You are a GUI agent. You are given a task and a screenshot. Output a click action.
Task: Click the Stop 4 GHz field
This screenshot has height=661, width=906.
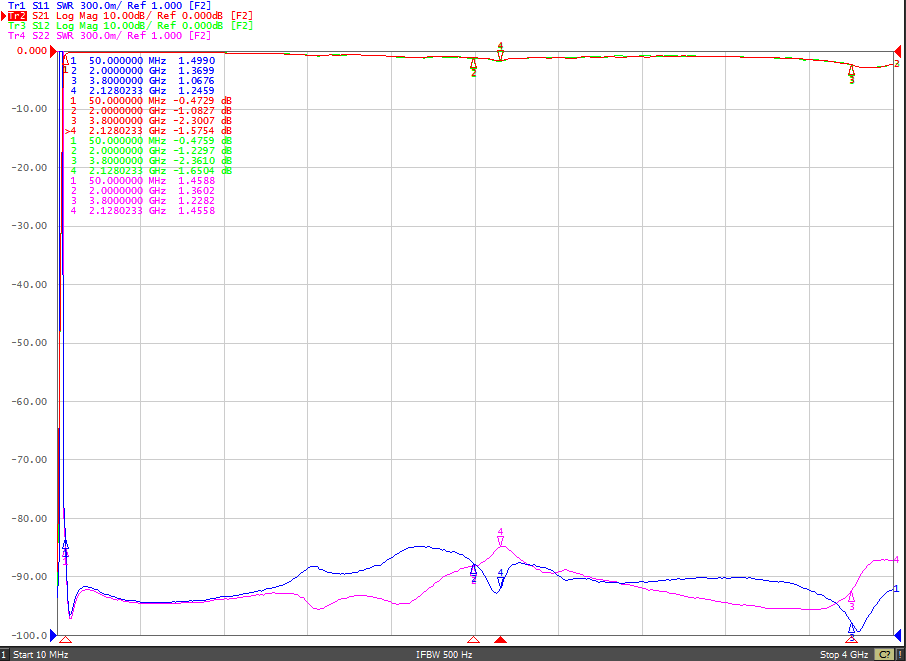[844, 655]
